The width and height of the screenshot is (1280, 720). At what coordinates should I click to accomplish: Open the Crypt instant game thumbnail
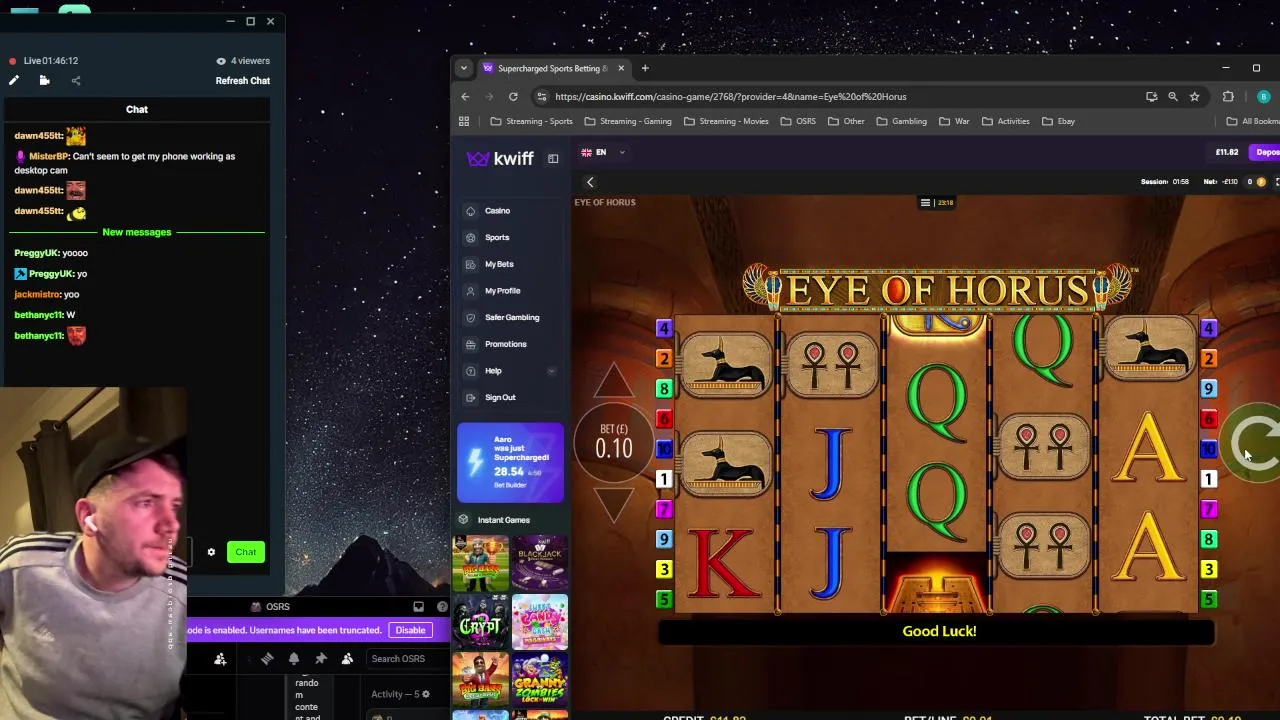[x=481, y=621]
